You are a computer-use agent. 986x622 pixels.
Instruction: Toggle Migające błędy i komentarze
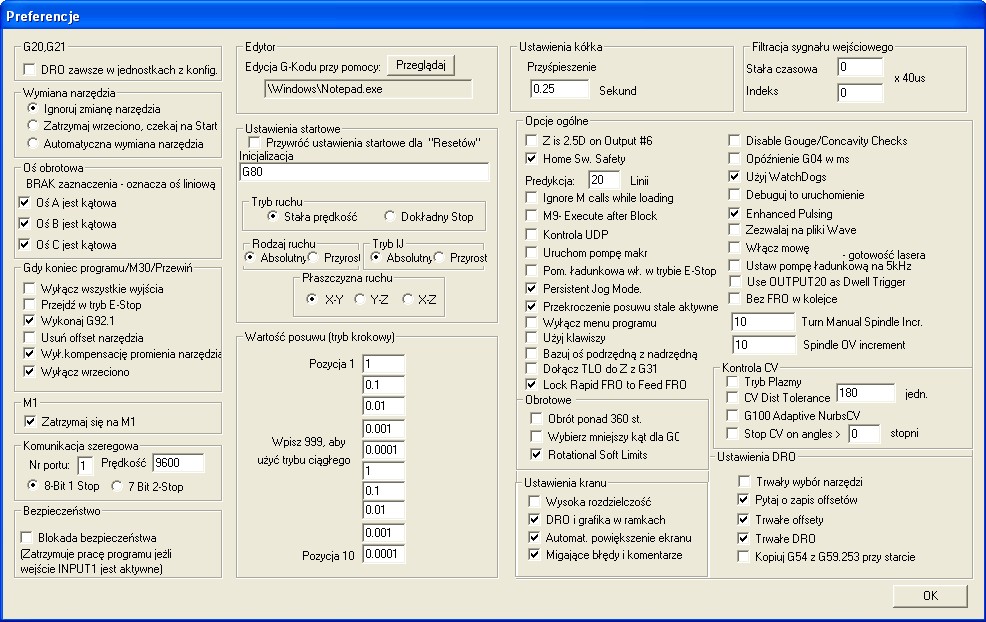534,555
